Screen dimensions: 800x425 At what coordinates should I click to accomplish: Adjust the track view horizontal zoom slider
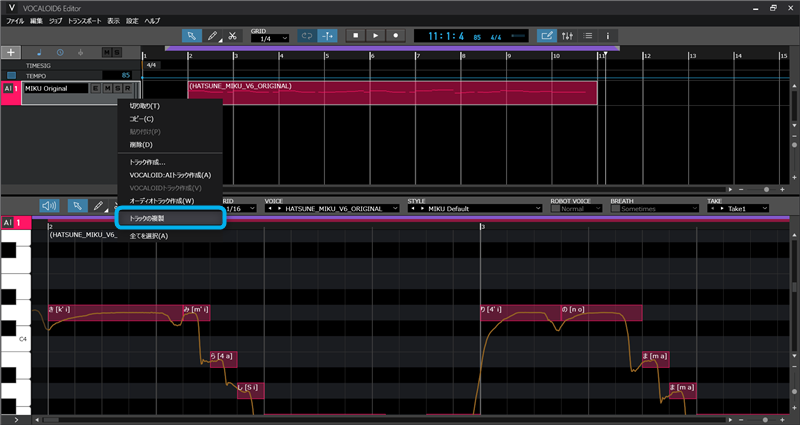(766, 189)
